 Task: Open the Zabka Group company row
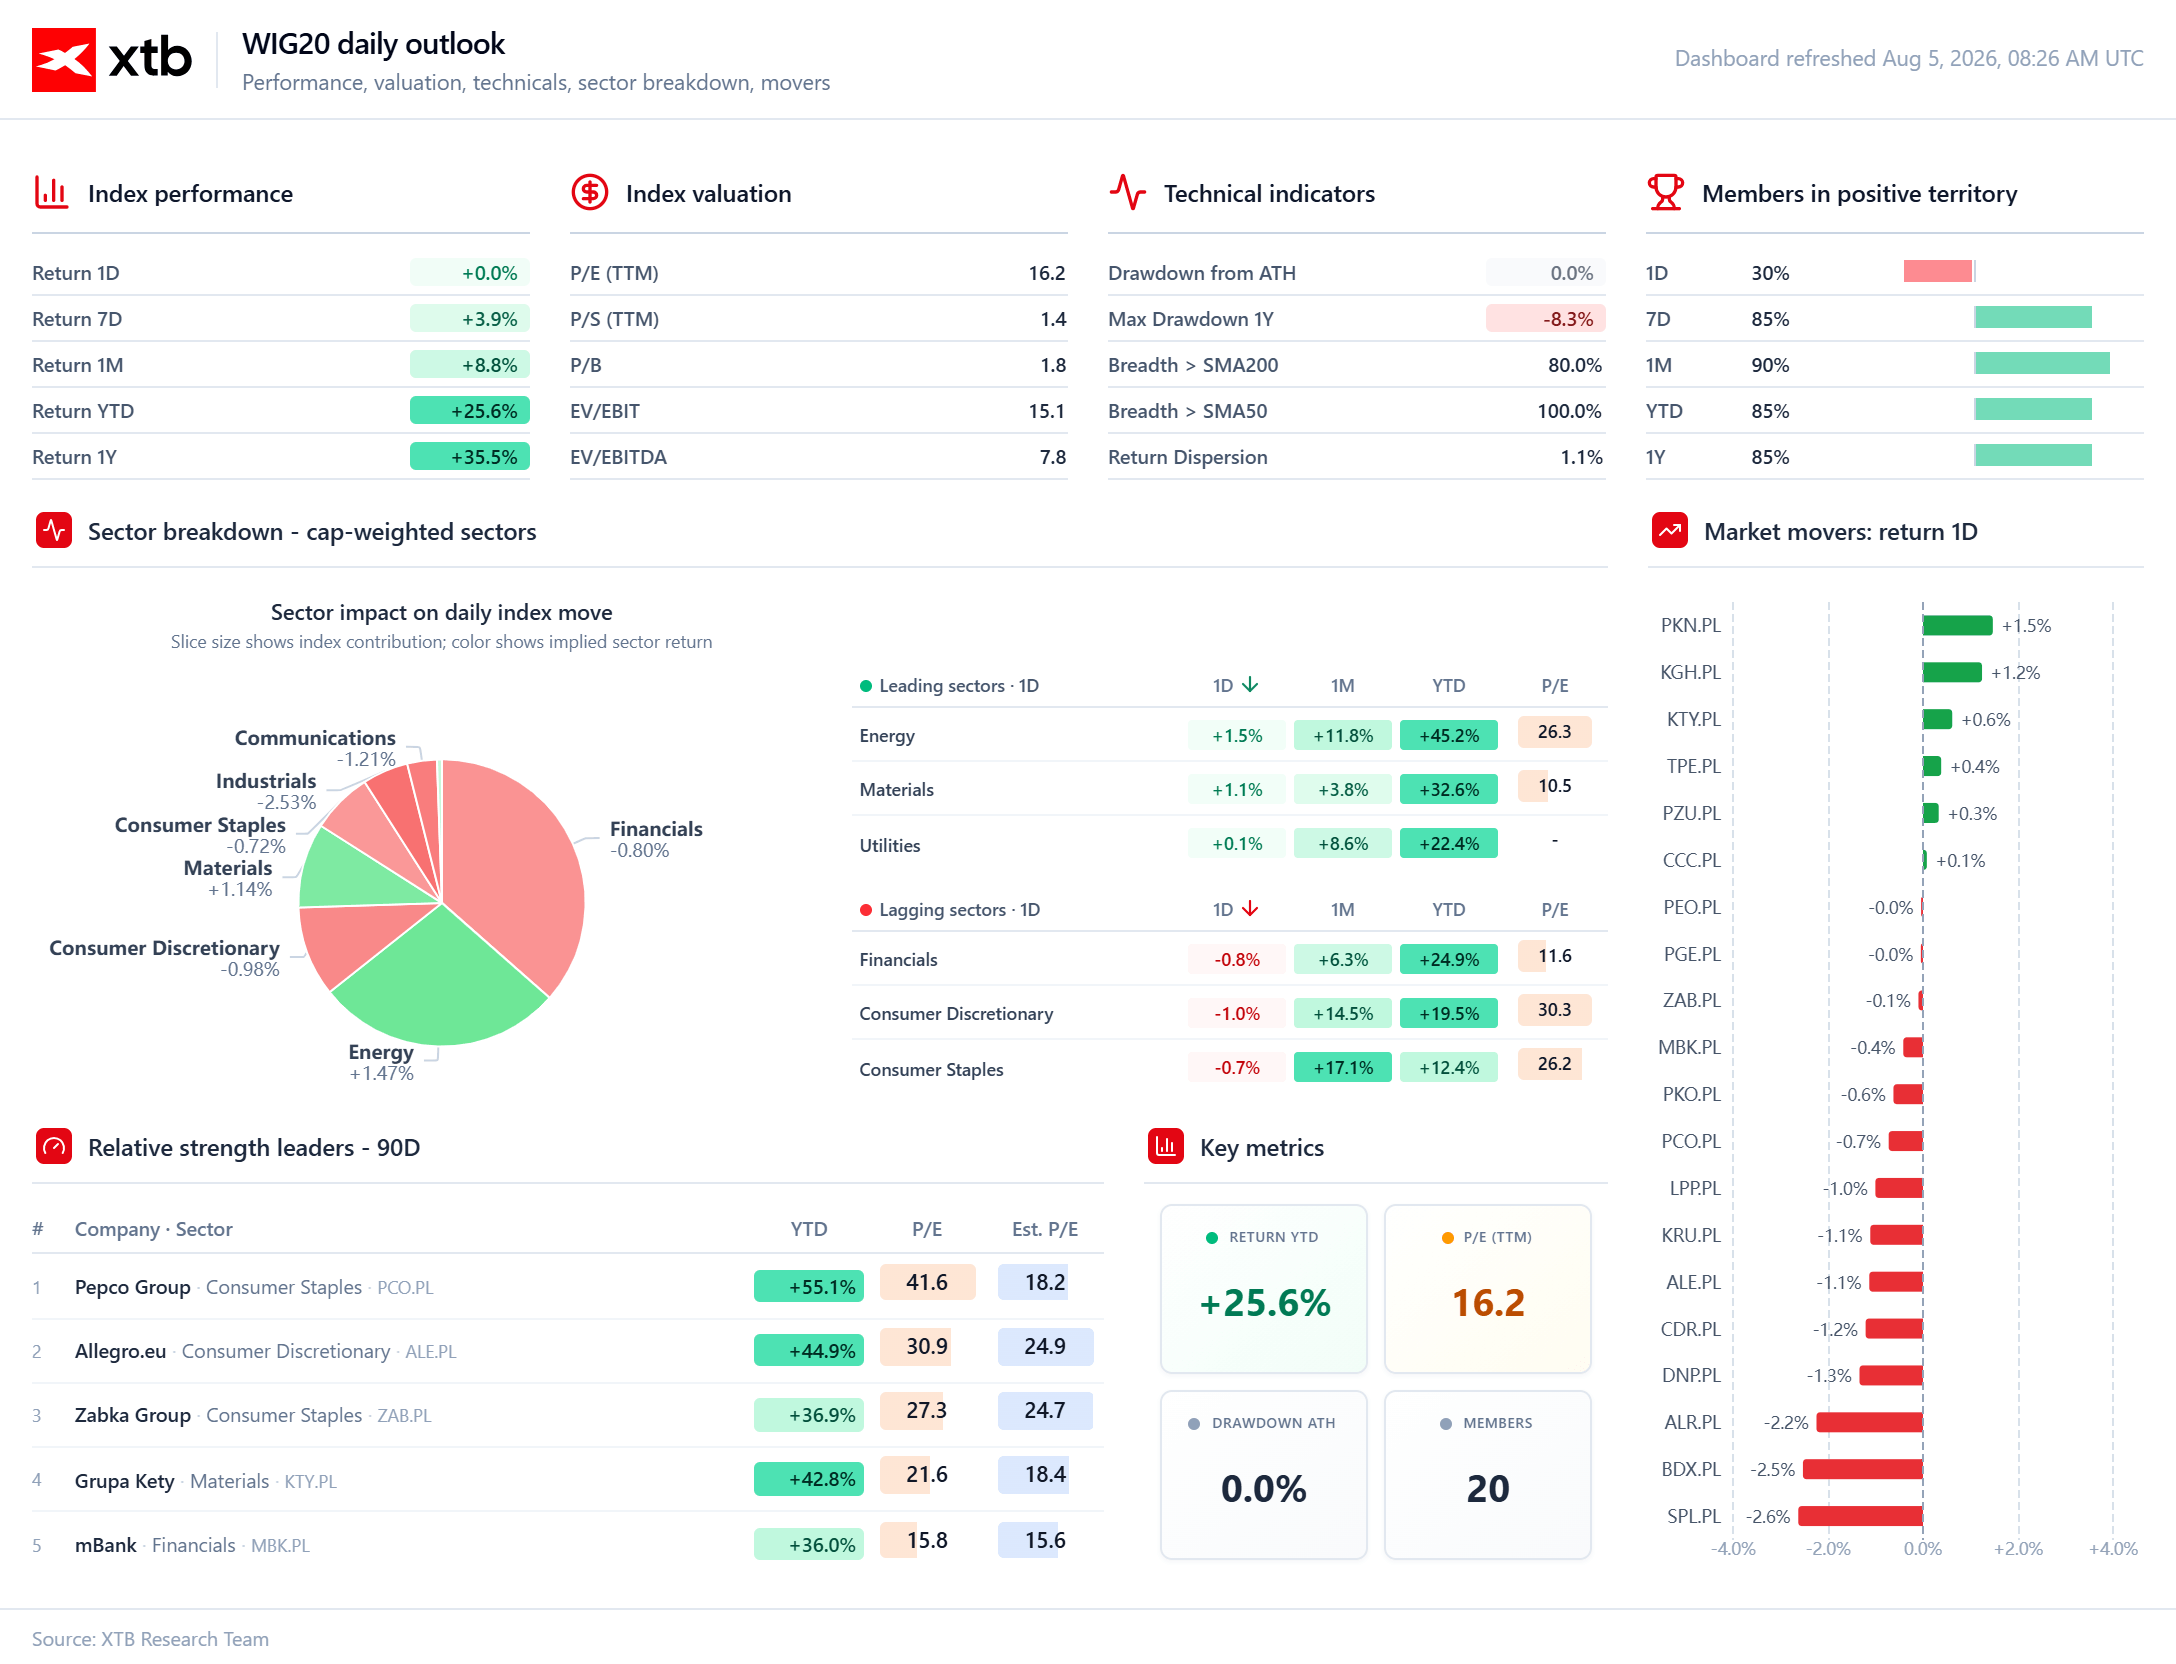568,1414
